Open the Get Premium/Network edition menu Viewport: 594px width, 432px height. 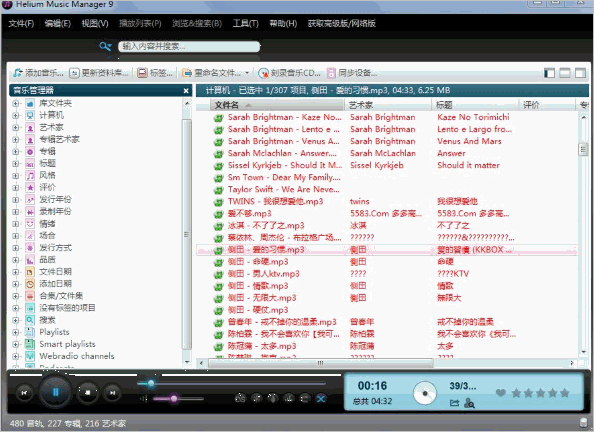(x=342, y=23)
